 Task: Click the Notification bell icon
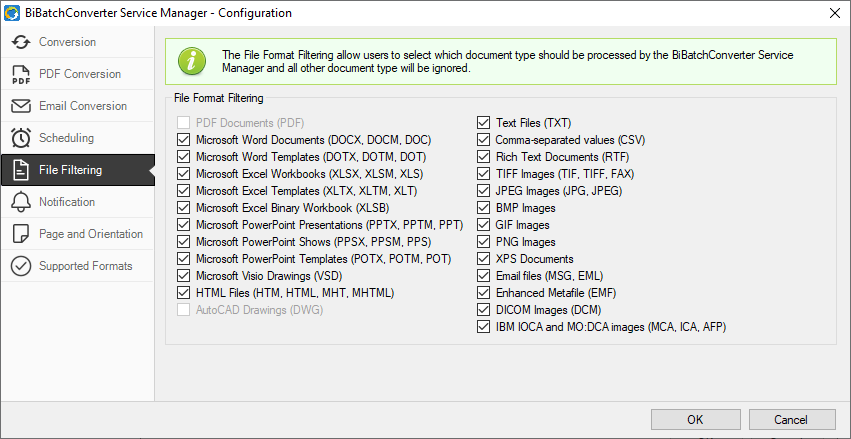pos(21,202)
